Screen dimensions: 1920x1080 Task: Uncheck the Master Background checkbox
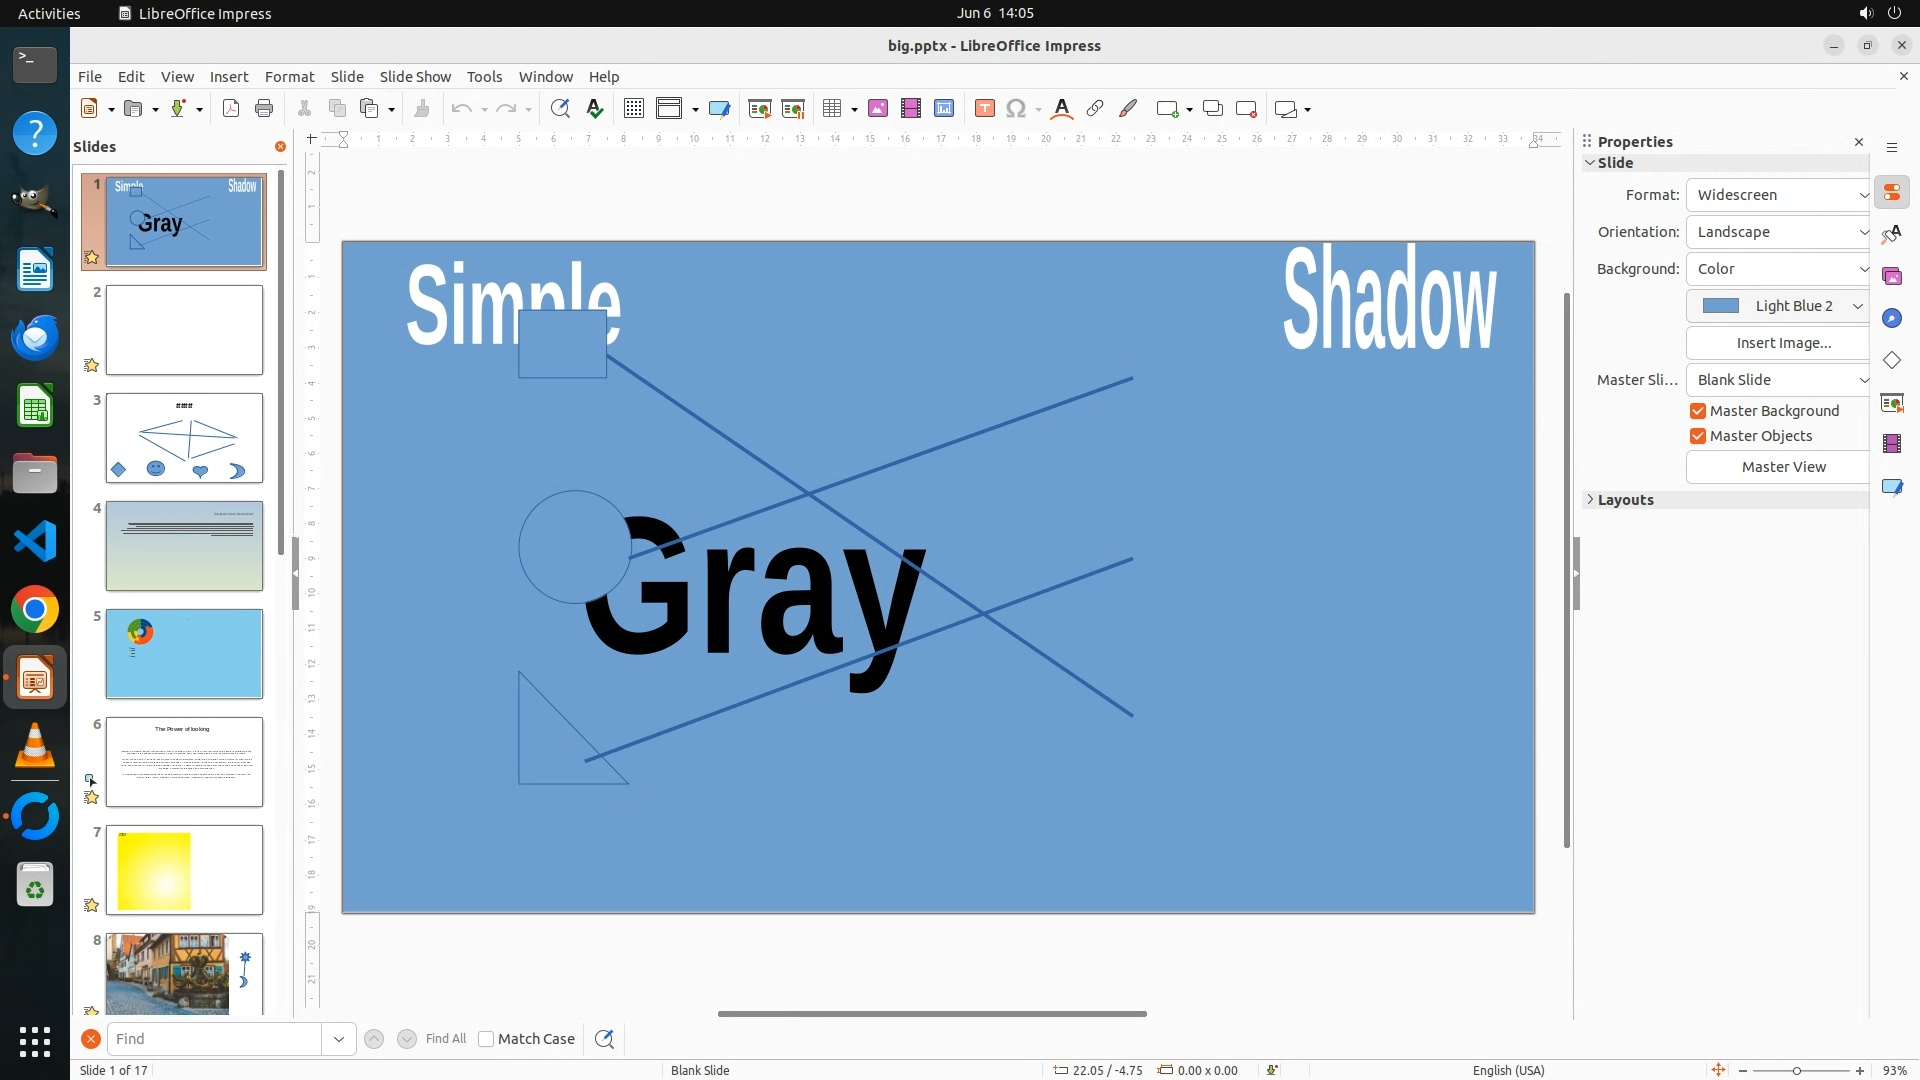1698,411
